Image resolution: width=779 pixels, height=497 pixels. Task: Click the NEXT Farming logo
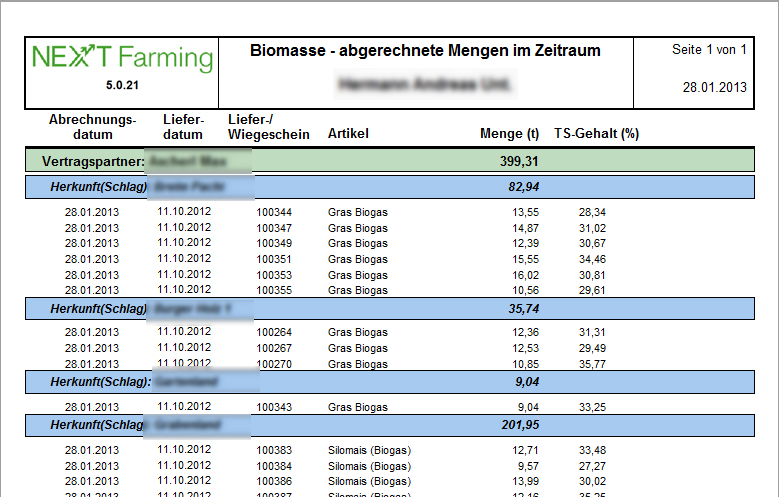click(x=122, y=58)
